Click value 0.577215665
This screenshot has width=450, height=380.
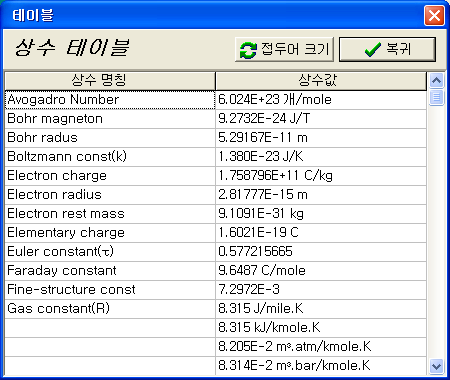[321, 252]
